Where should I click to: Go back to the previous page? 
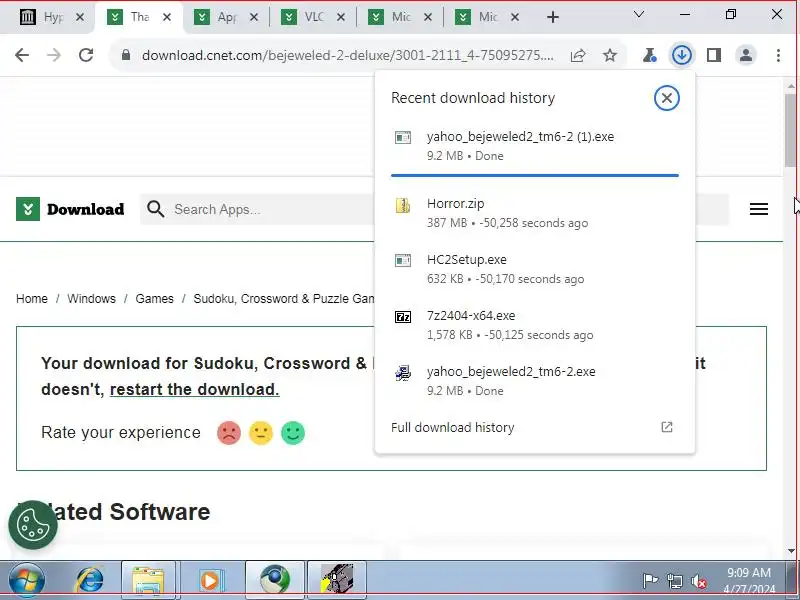tap(22, 55)
